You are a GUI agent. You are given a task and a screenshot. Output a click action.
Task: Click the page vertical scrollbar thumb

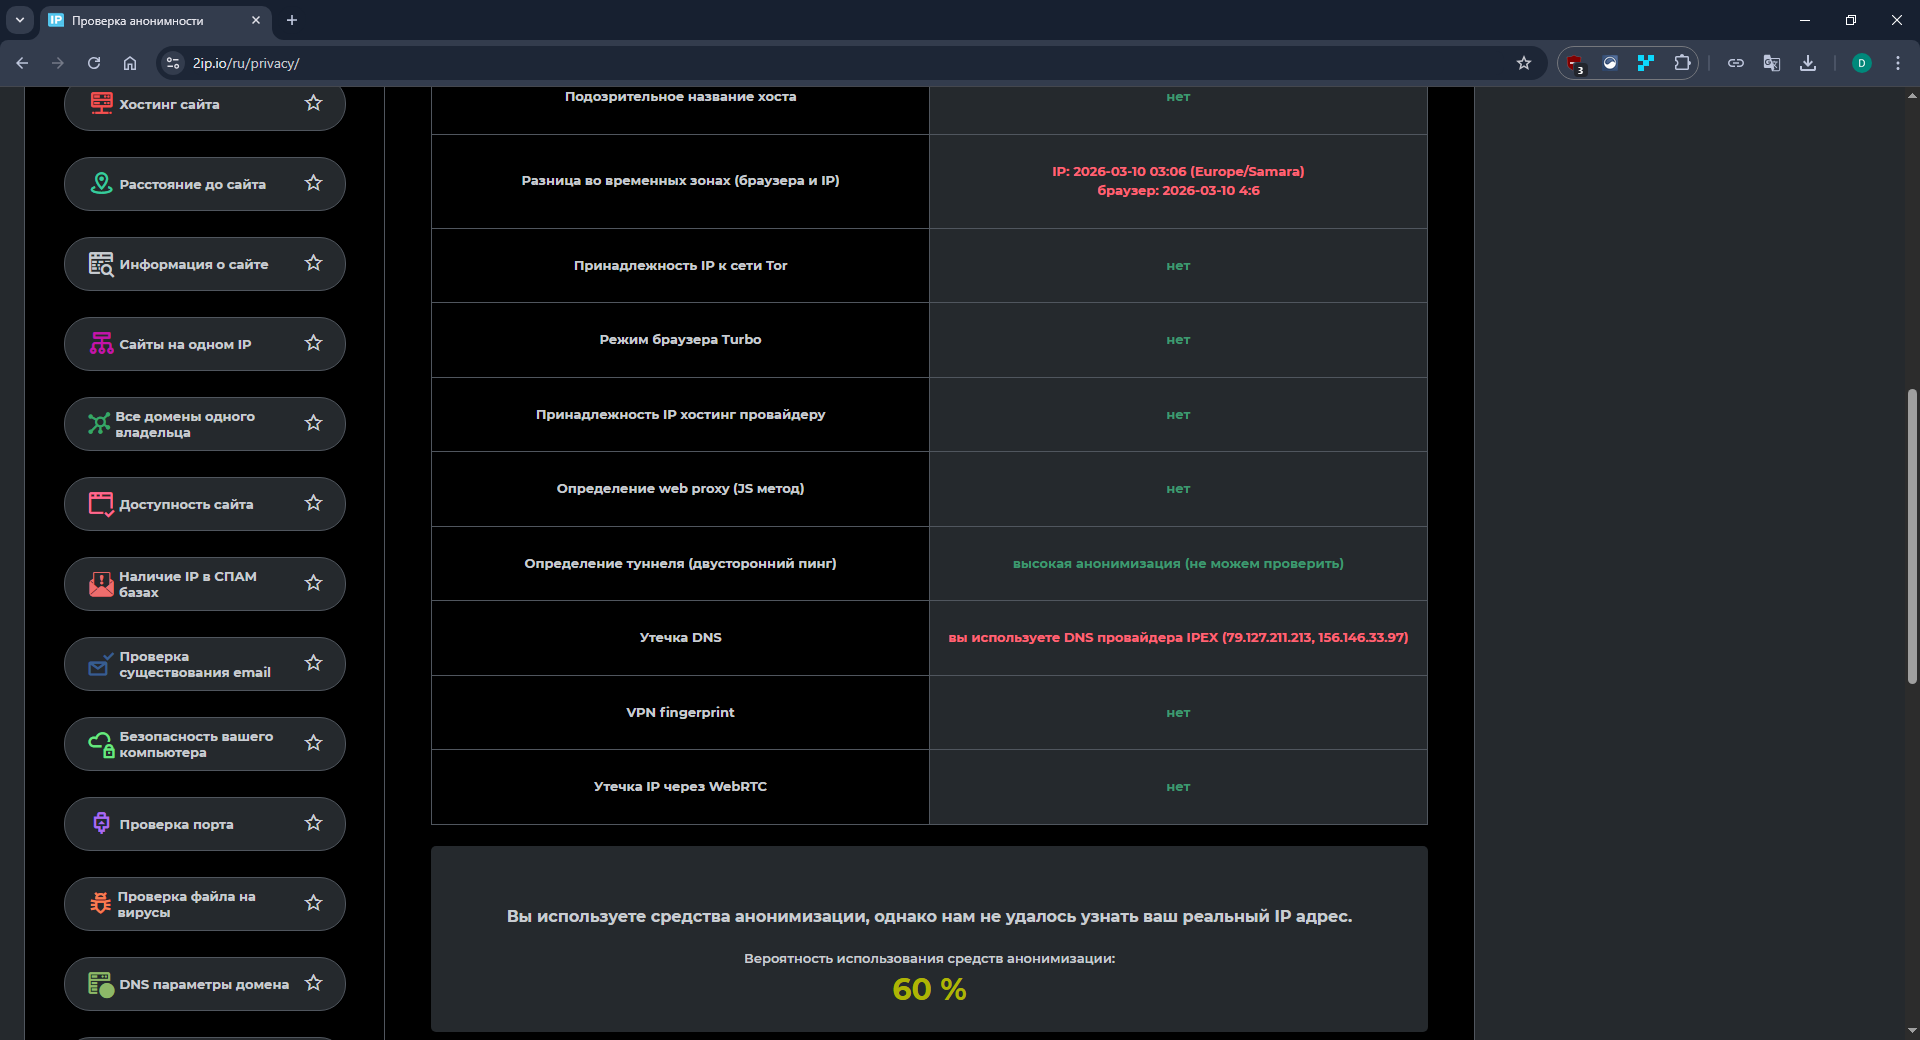1912,536
